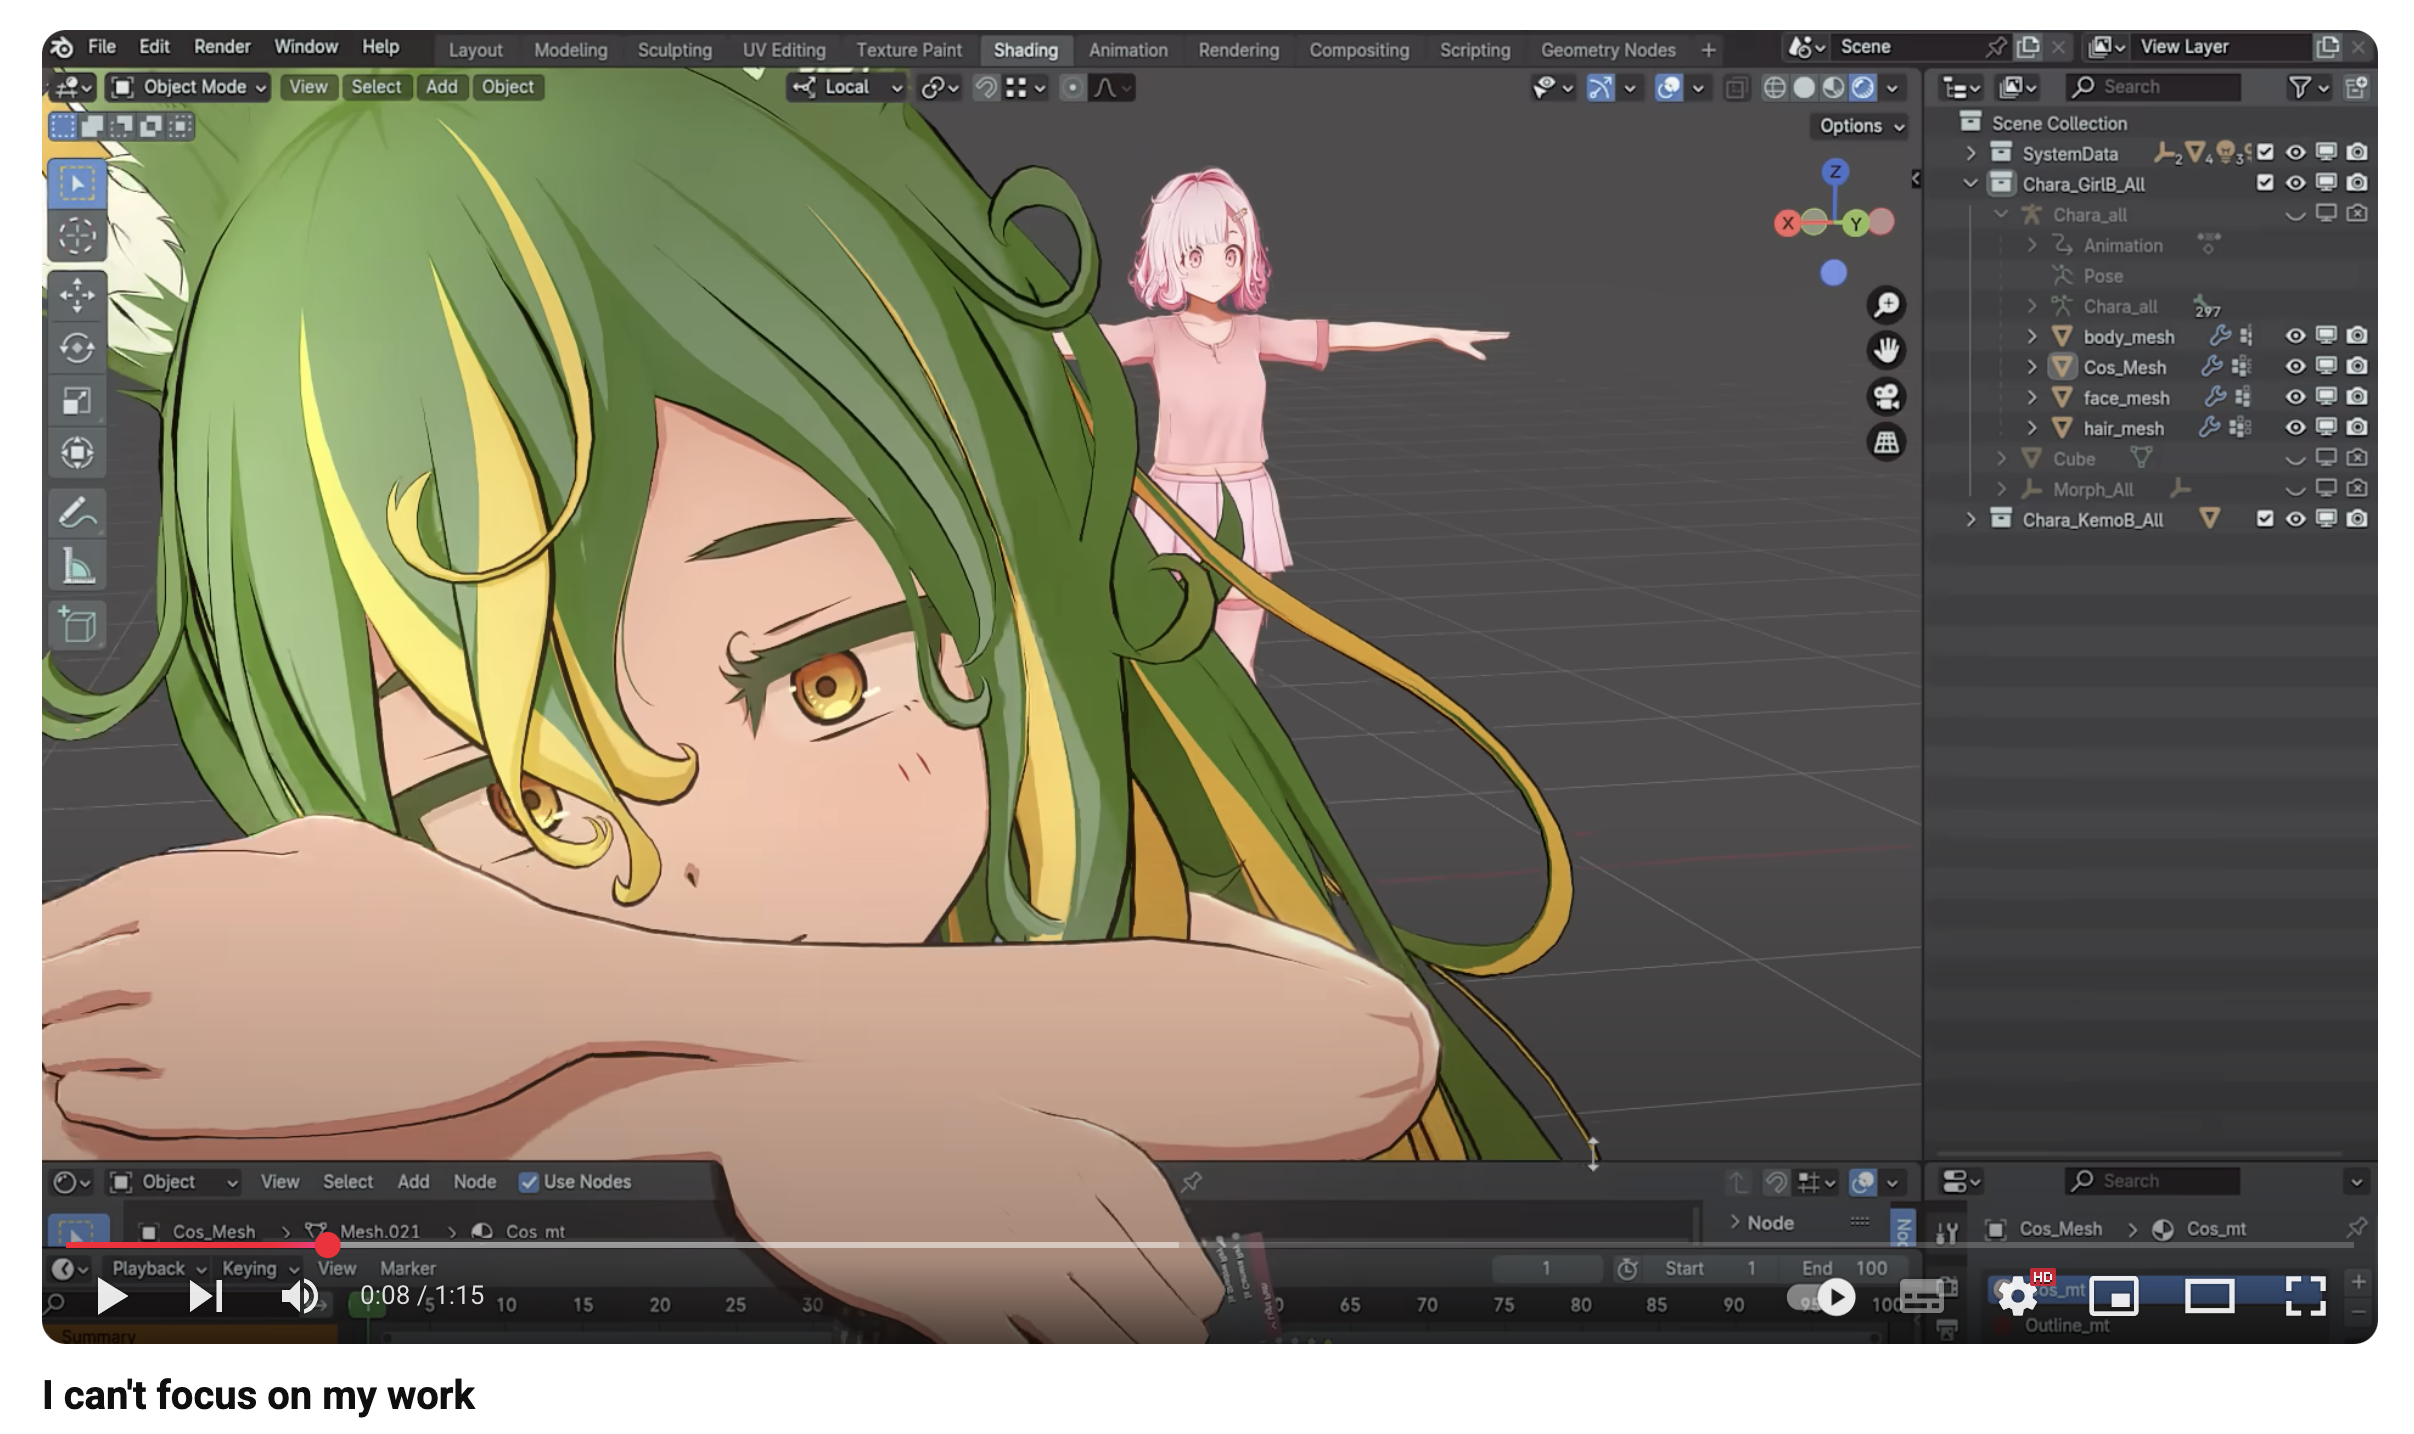This screenshot has width=2414, height=1434.
Task: Hide Cos_Mesh via eye icon
Action: pyautogui.click(x=2296, y=367)
